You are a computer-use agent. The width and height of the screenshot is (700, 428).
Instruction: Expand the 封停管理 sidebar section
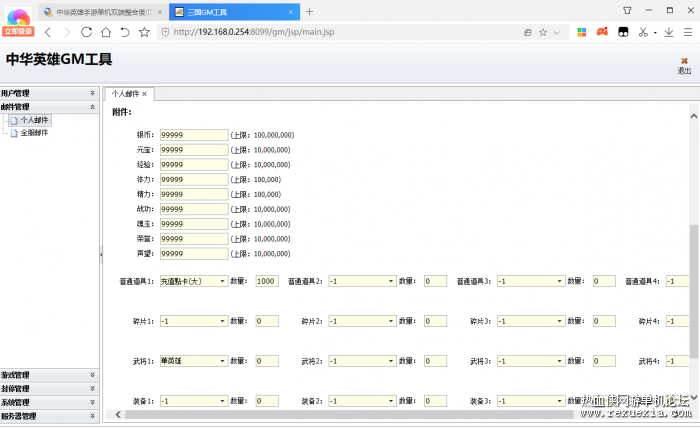[x=50, y=389]
